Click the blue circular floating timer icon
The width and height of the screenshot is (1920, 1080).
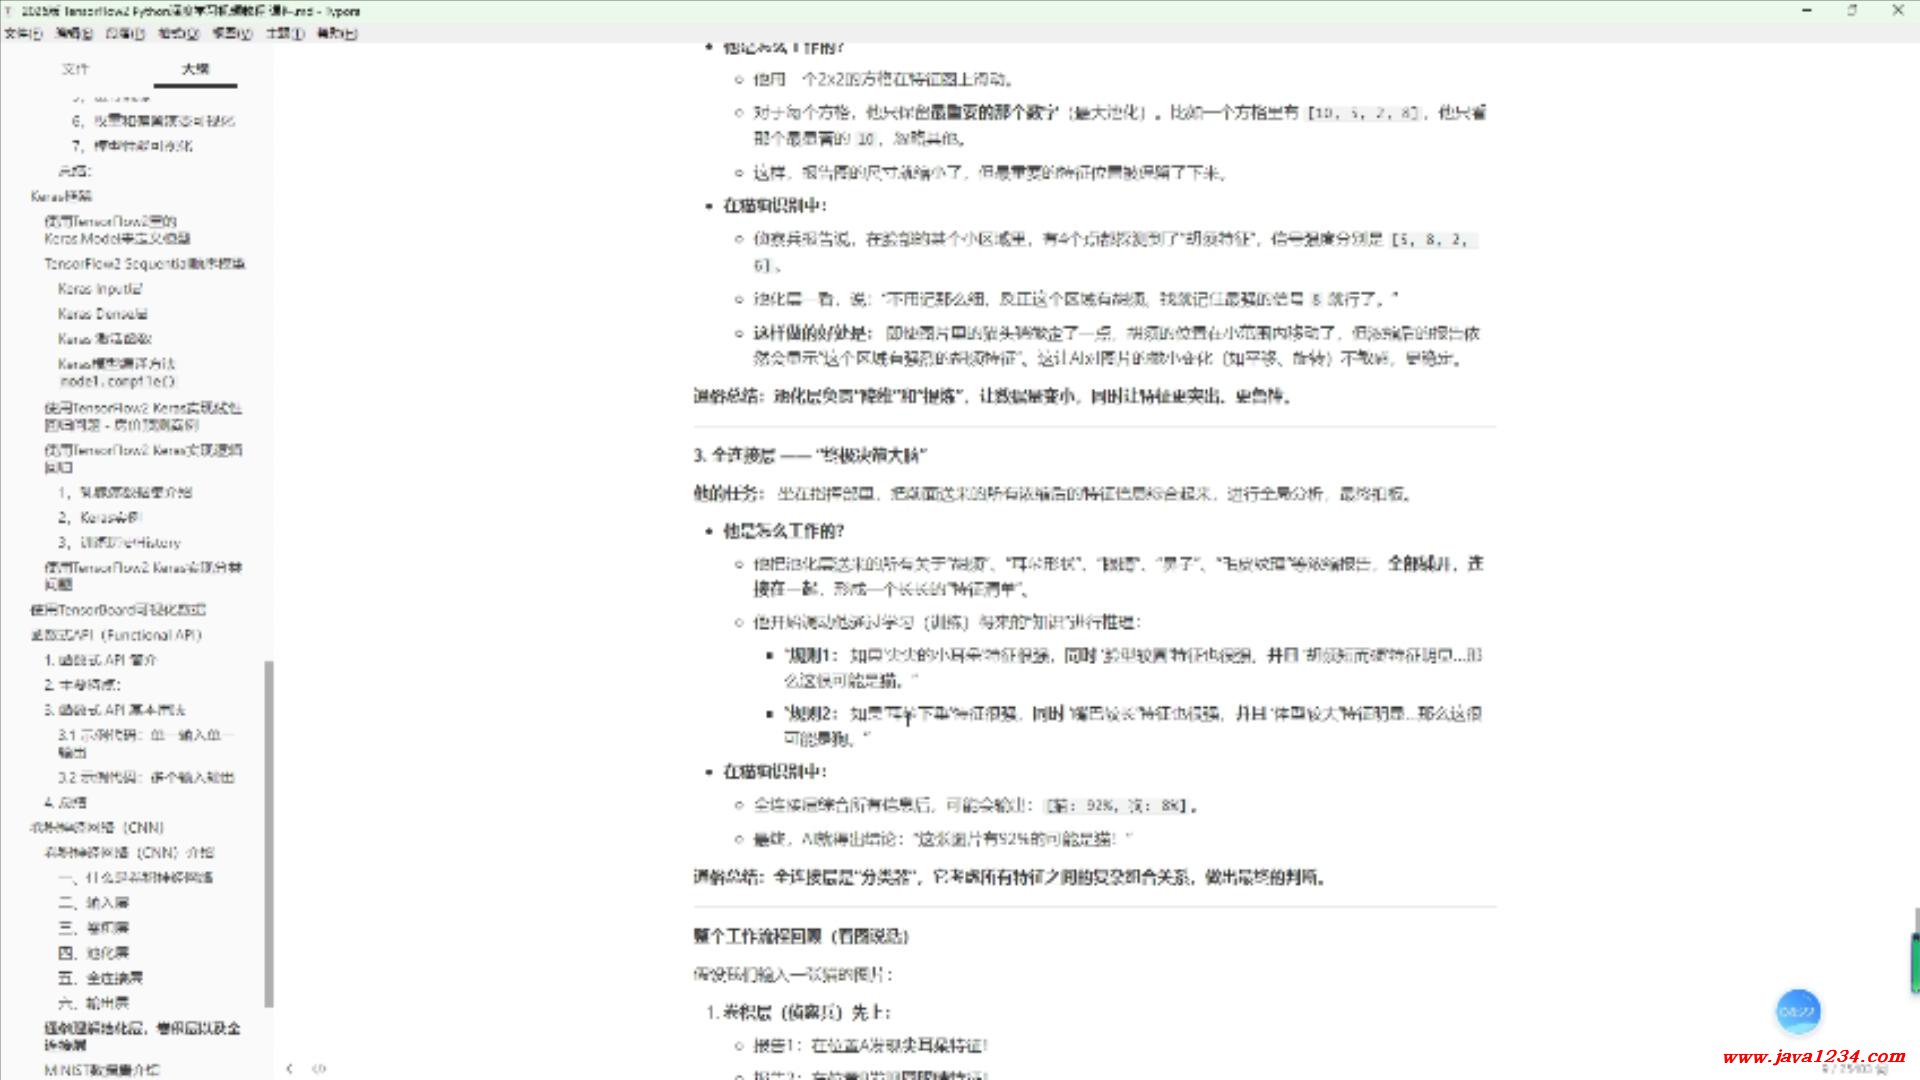pos(1797,1011)
